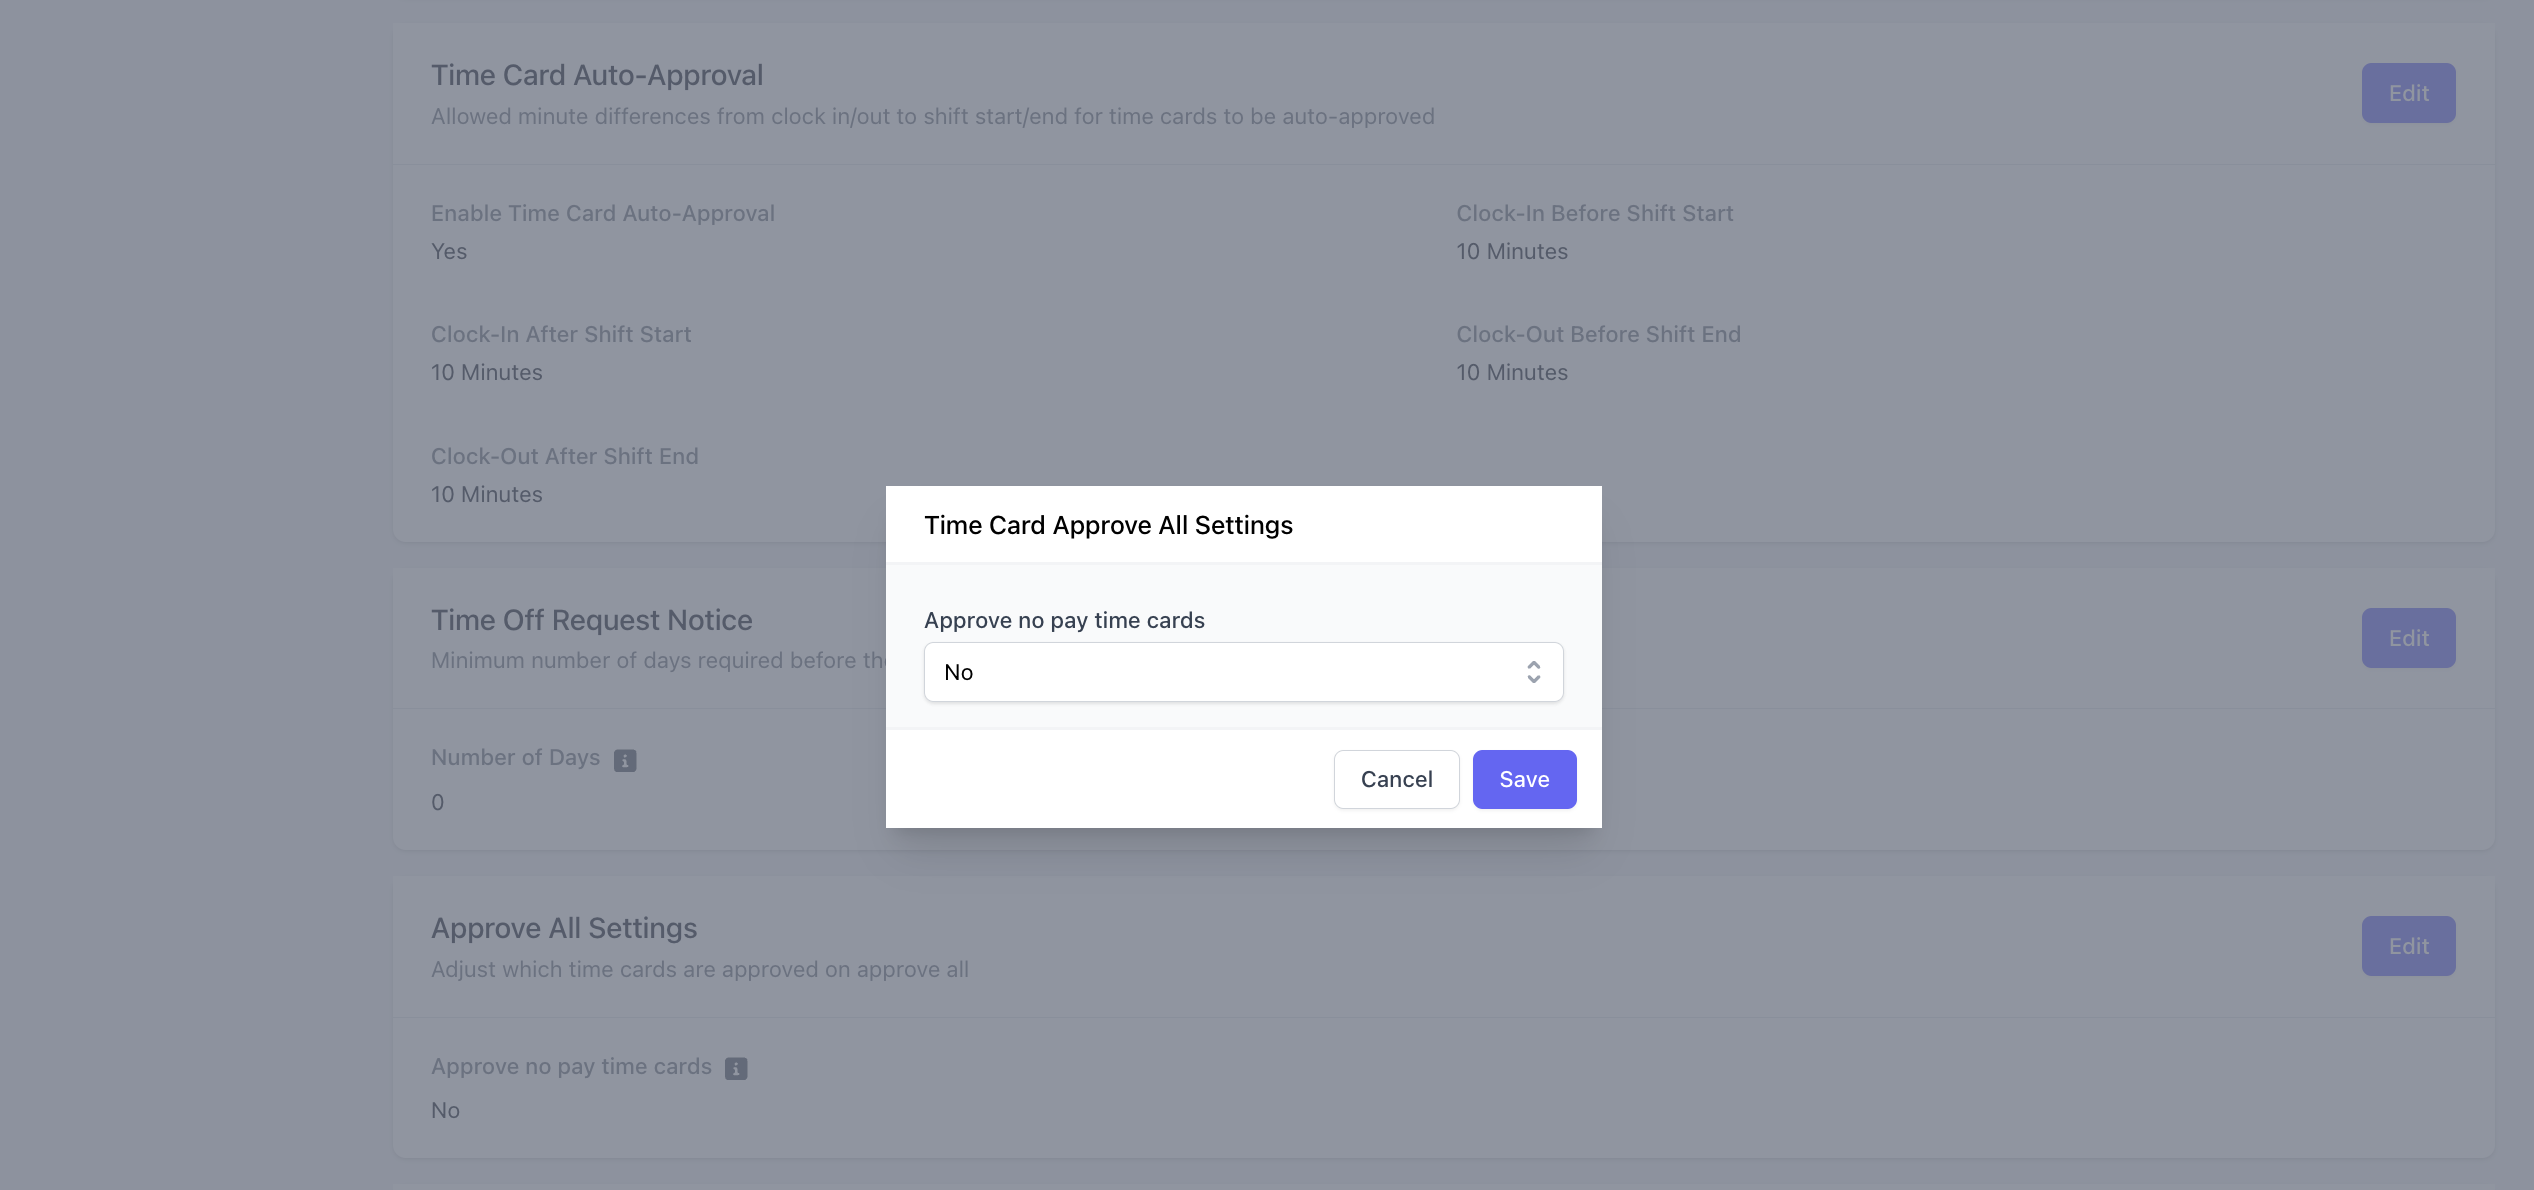Edit the Time Off Request Notice section
Image resolution: width=2534 pixels, height=1190 pixels.
pos(2408,638)
